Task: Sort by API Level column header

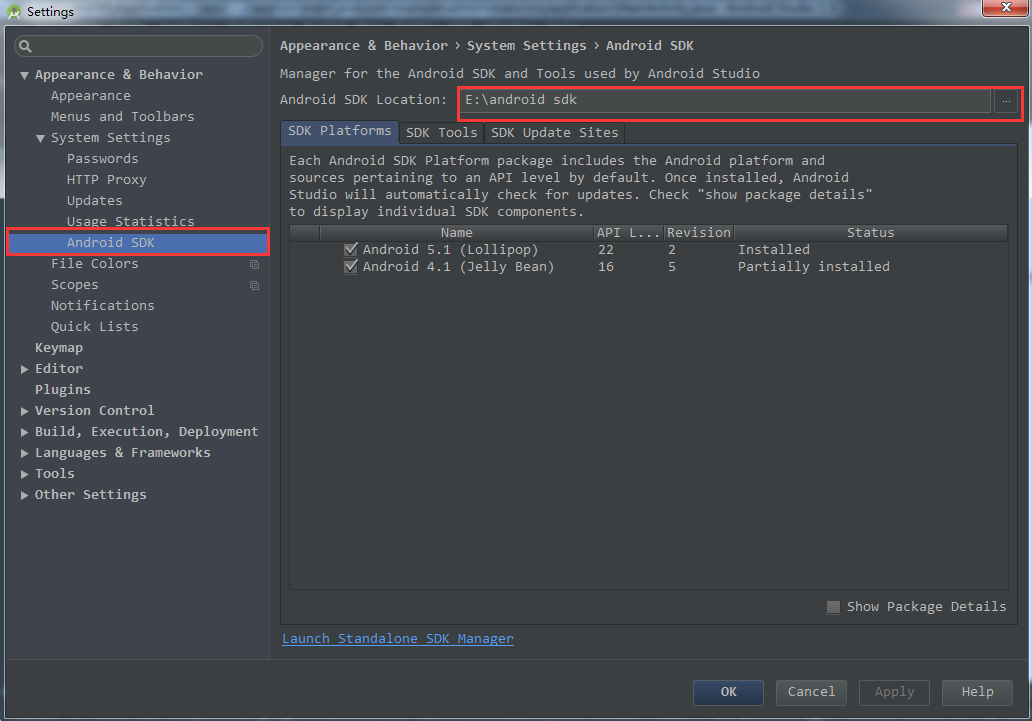Action: coord(629,233)
